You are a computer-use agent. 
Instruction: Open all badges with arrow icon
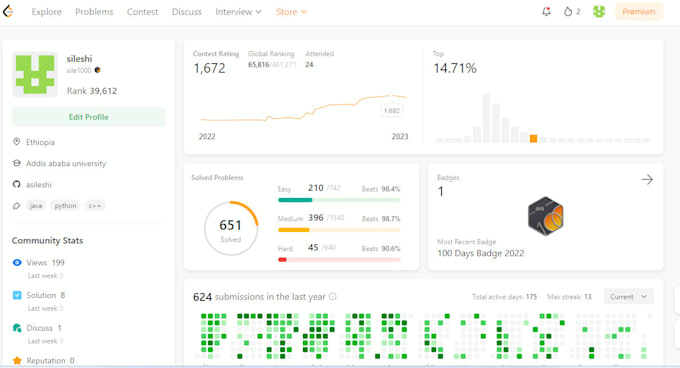point(647,179)
